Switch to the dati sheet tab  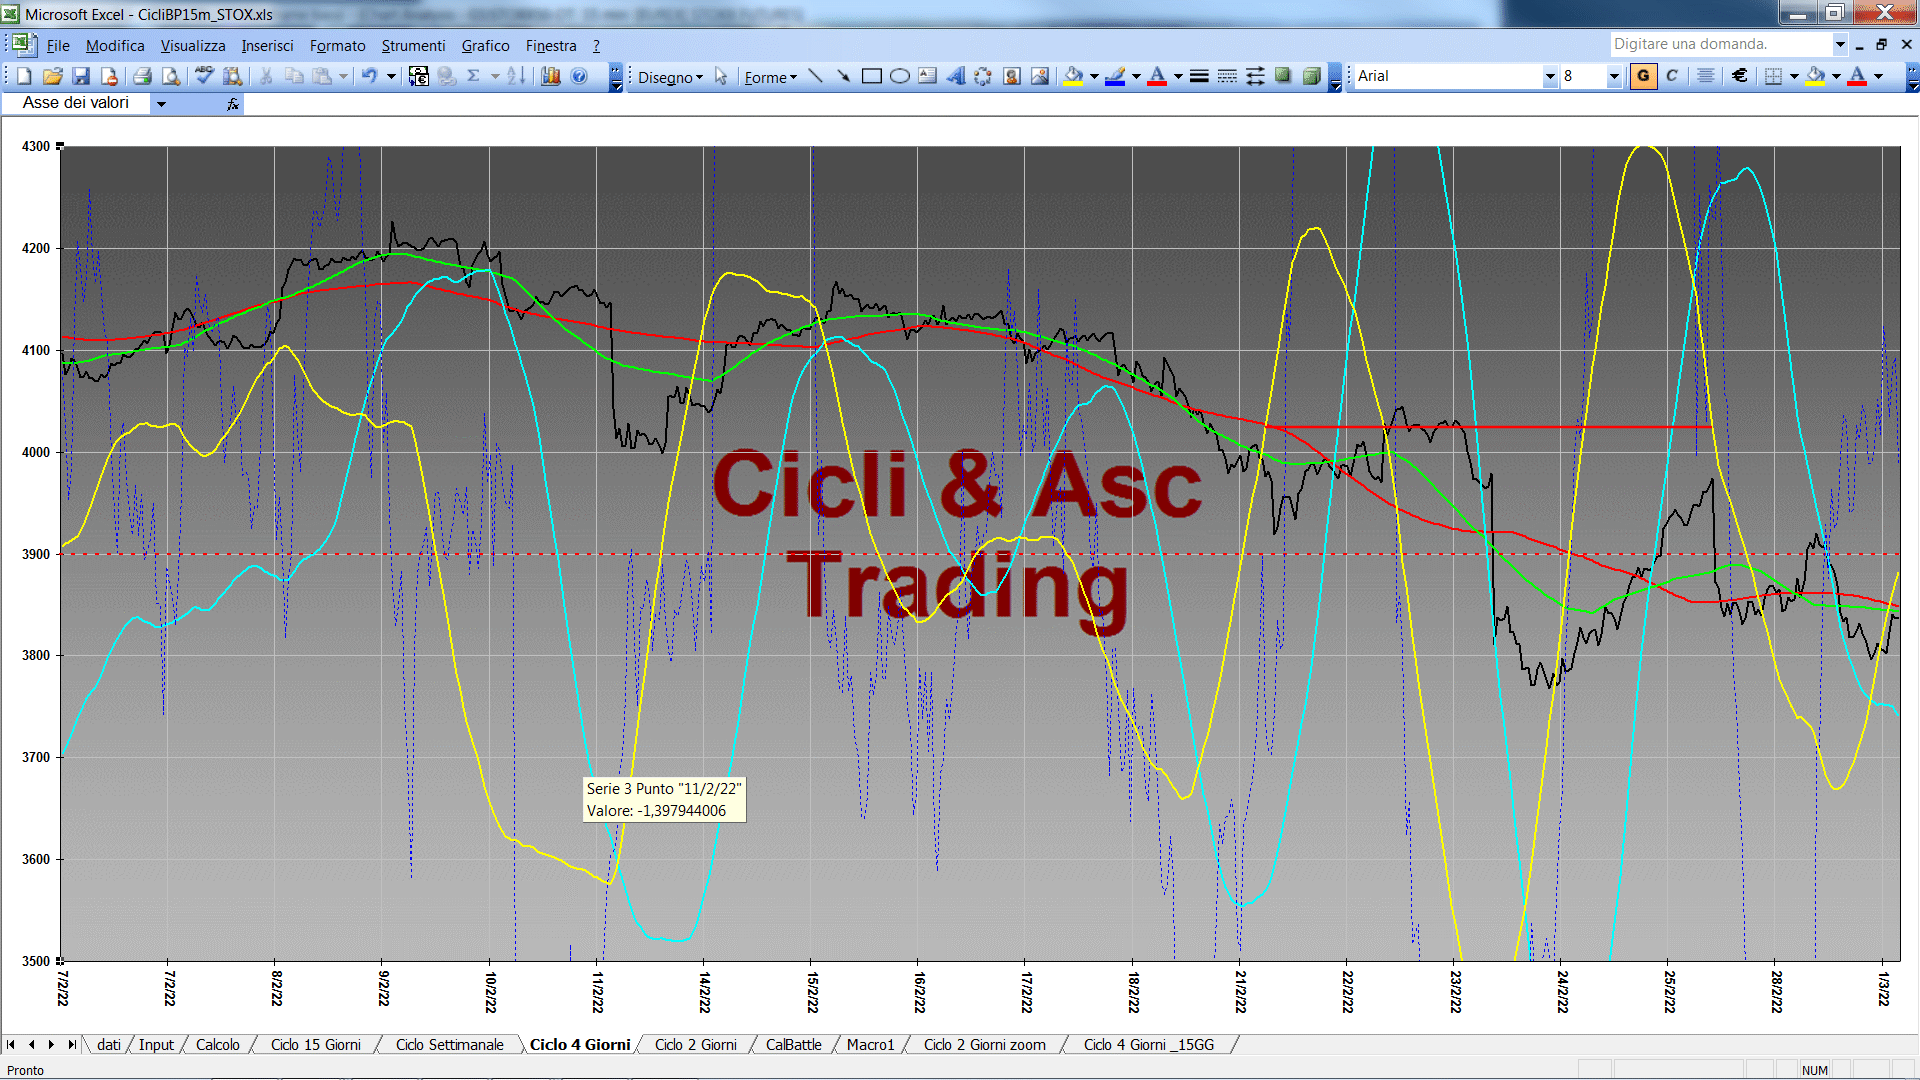109,1045
